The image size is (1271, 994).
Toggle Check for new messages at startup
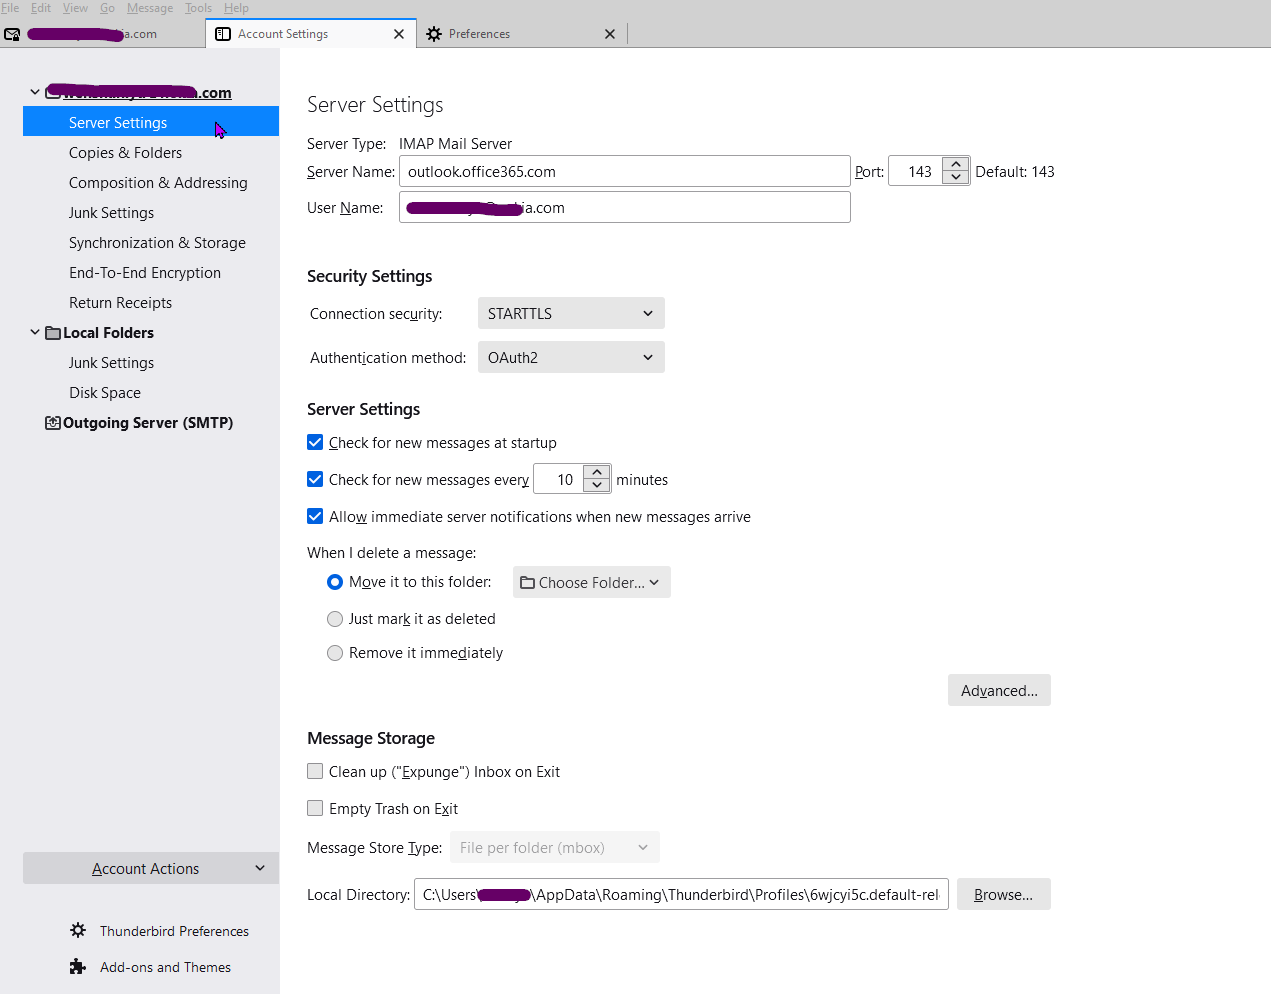tap(315, 442)
